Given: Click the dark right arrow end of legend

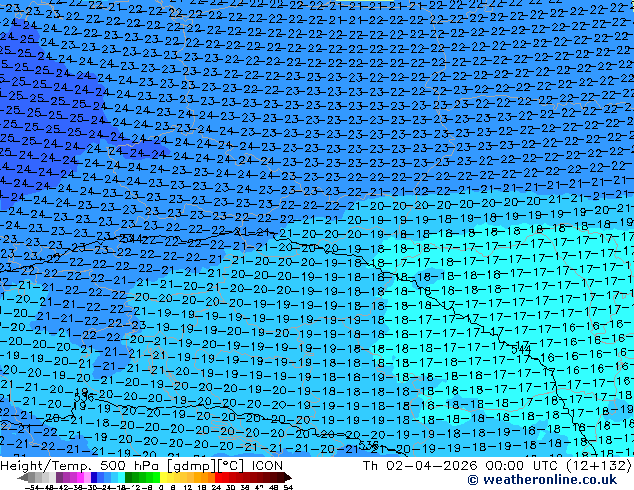Looking at the screenshot, I should [x=288, y=477].
